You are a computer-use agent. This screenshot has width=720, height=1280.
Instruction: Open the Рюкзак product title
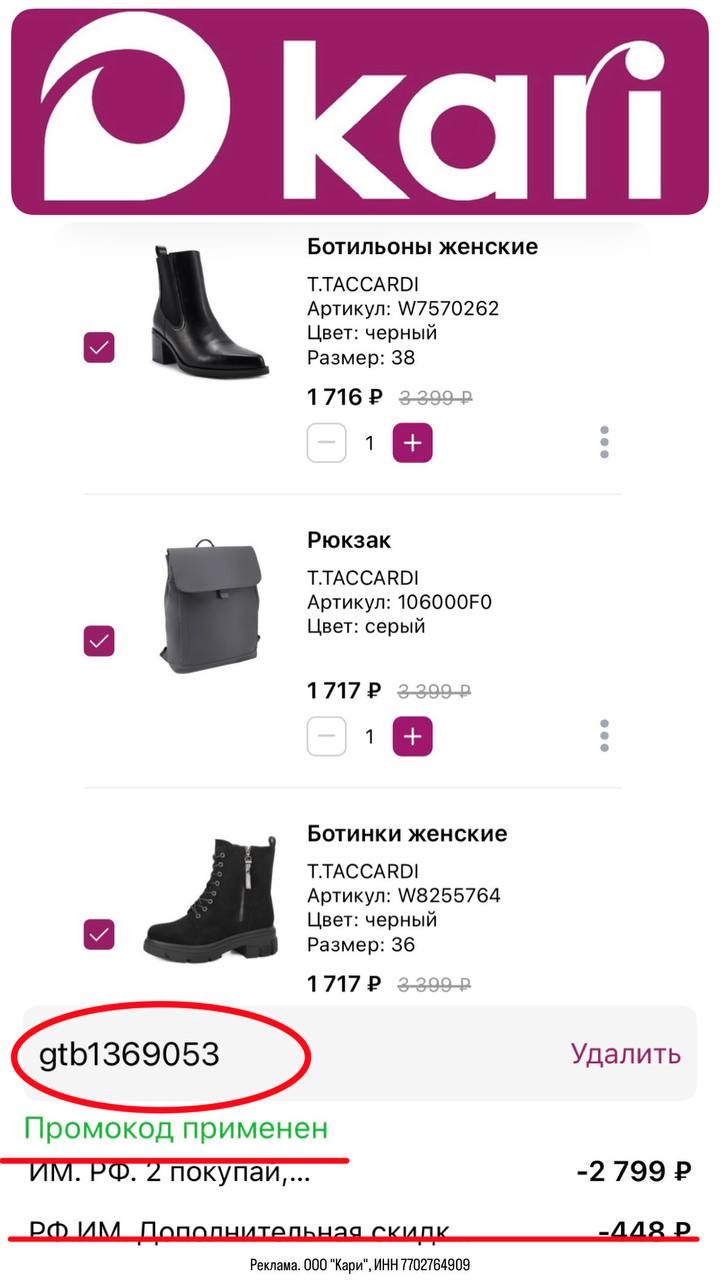coord(349,540)
